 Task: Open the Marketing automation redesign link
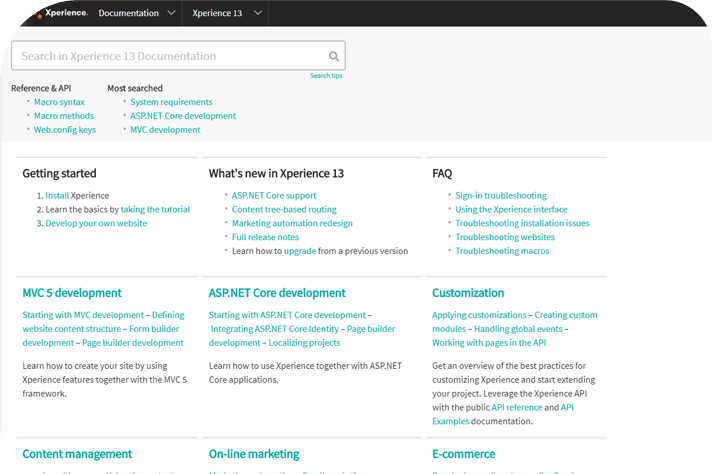coord(292,223)
